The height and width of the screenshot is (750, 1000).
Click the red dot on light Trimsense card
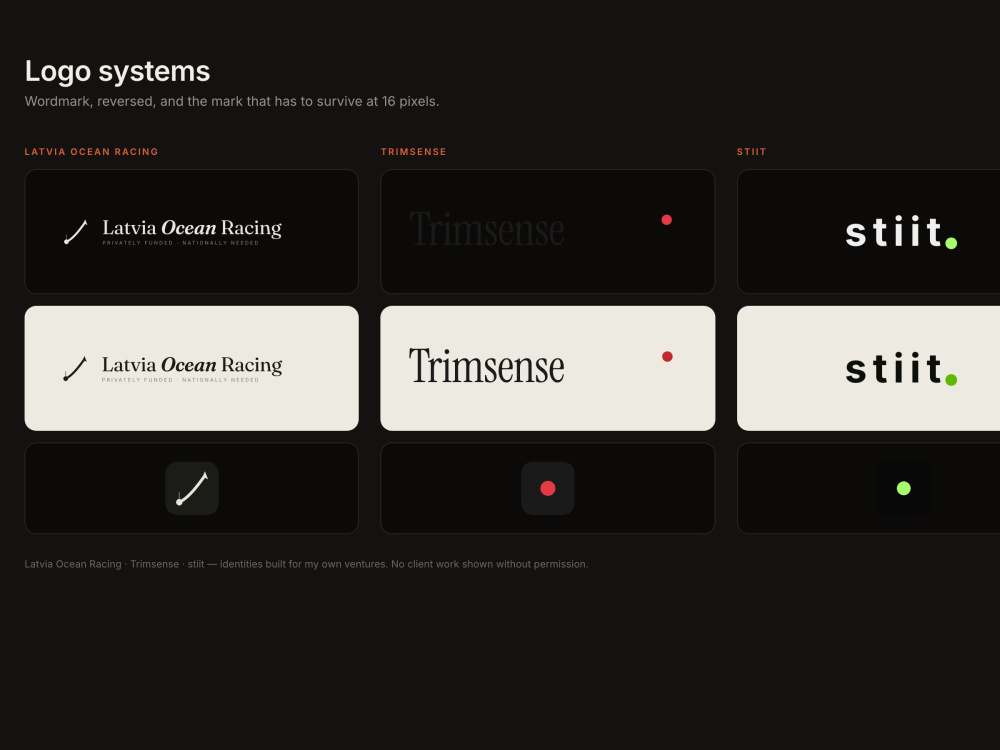[x=667, y=357]
